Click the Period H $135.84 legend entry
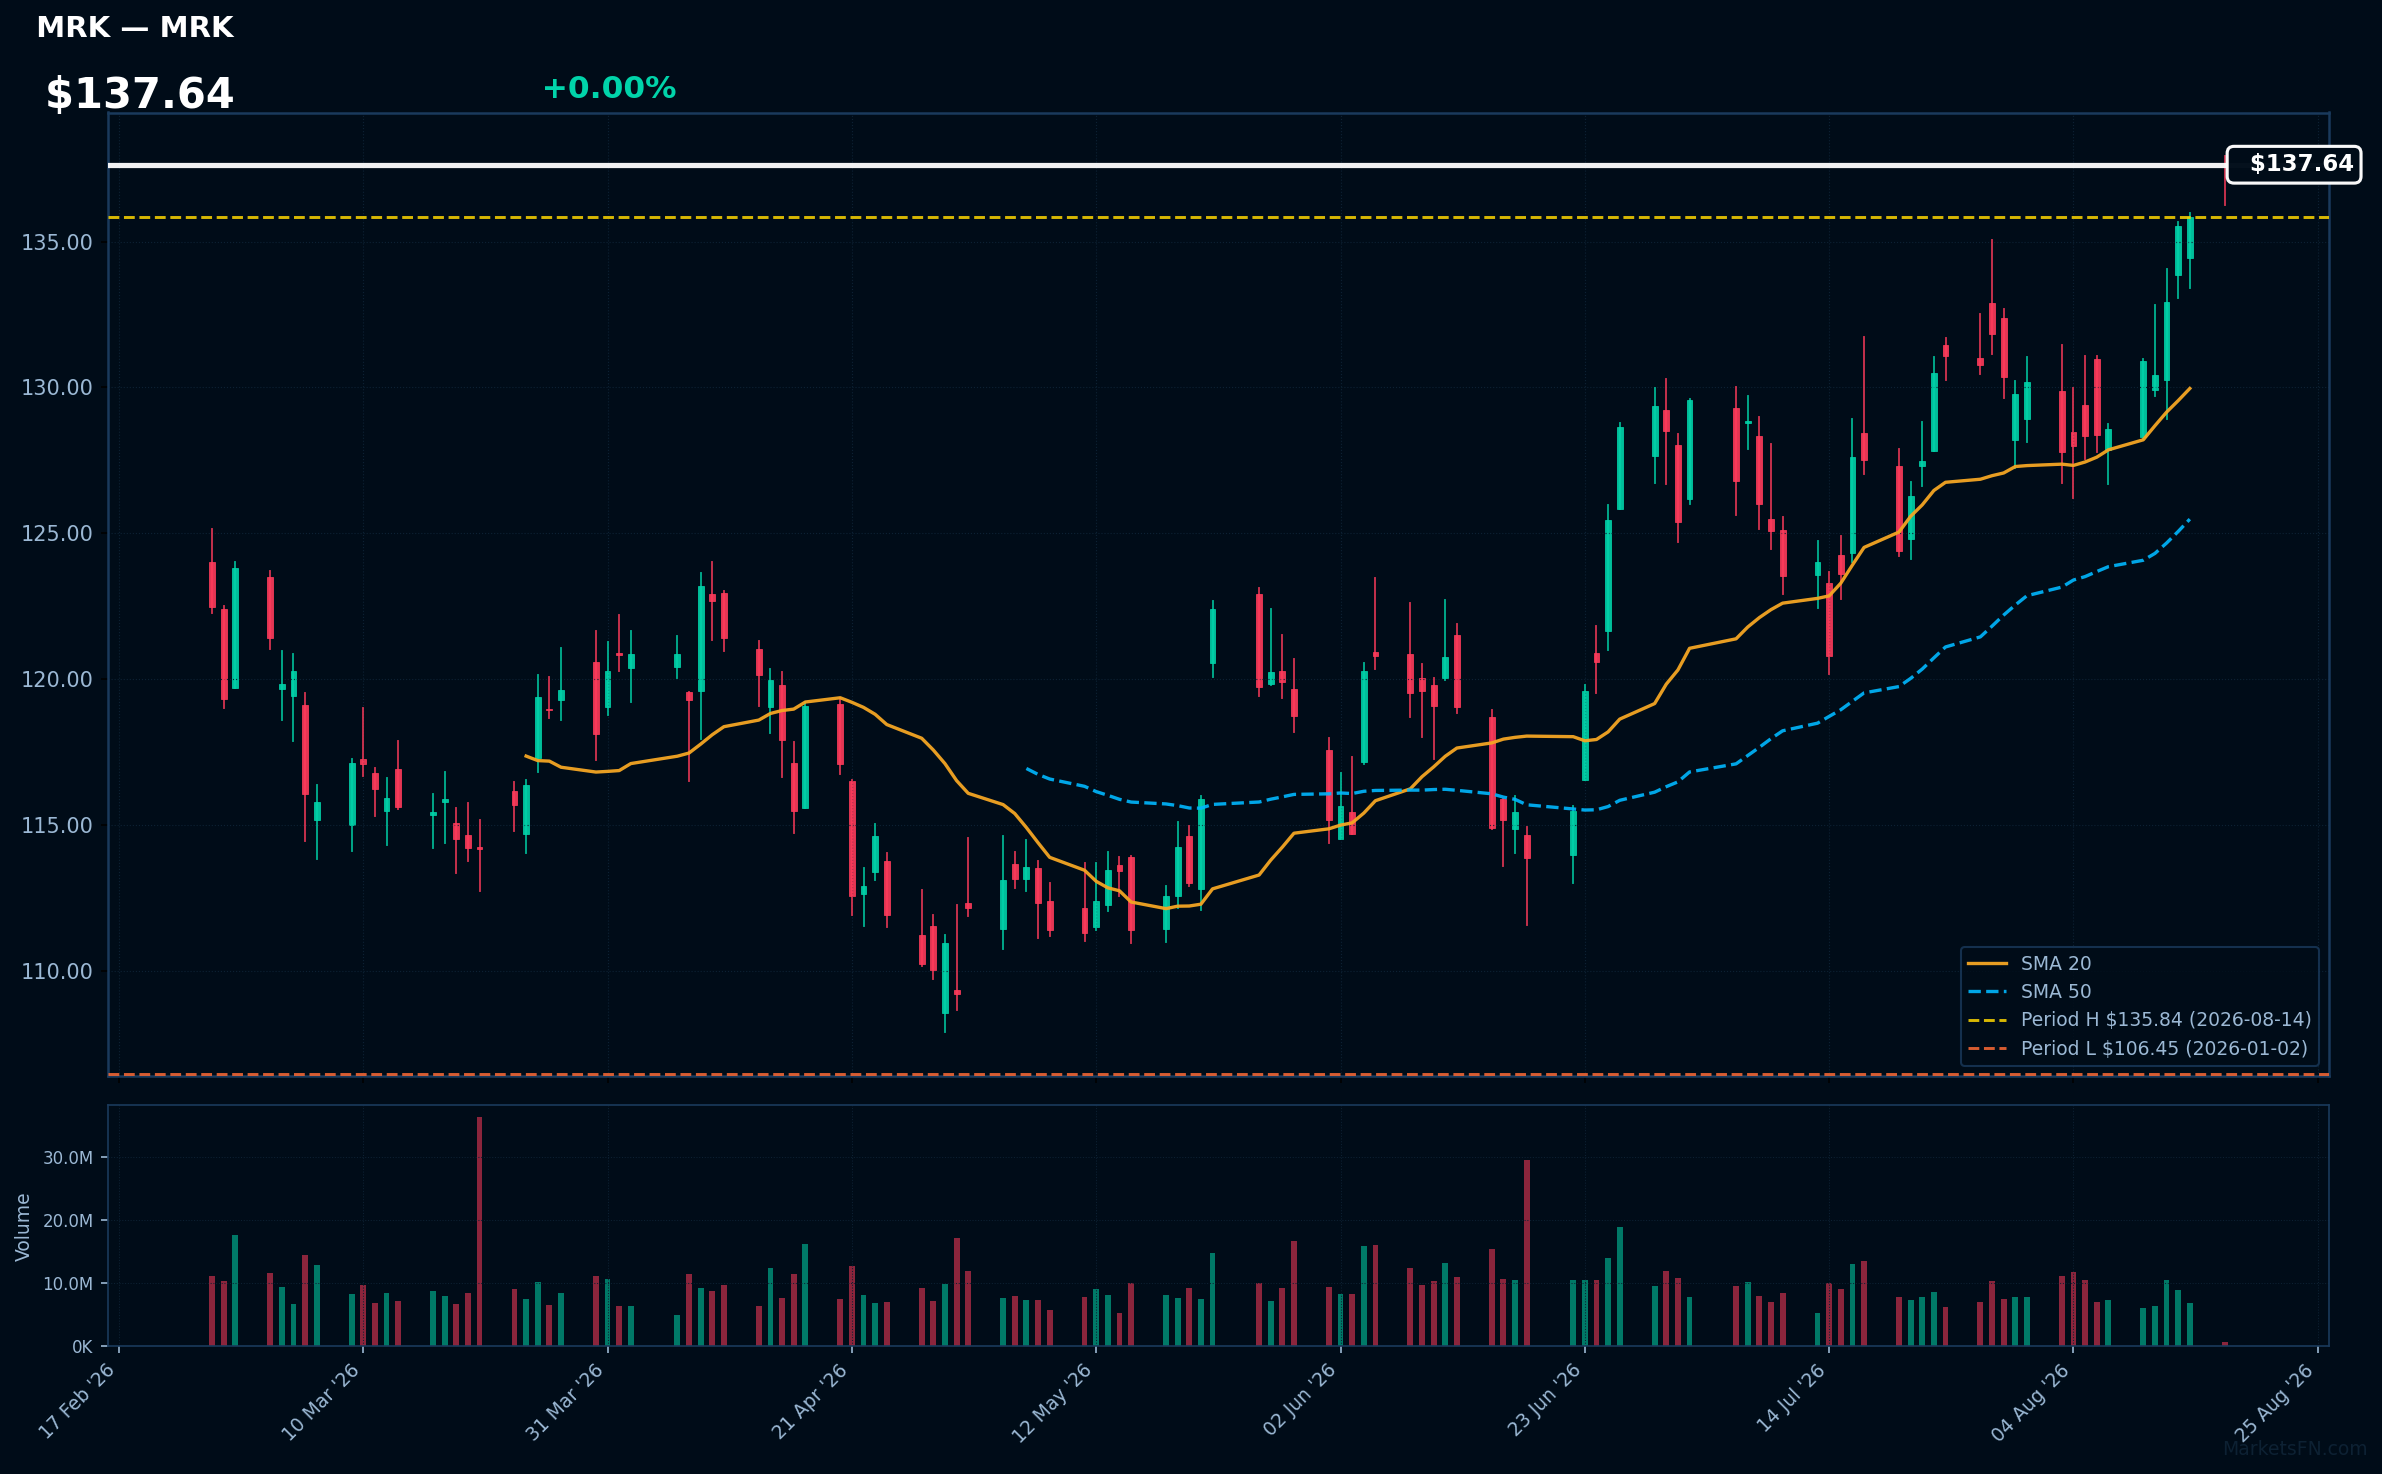Image resolution: width=2382 pixels, height=1474 pixels. pos(2139,1019)
